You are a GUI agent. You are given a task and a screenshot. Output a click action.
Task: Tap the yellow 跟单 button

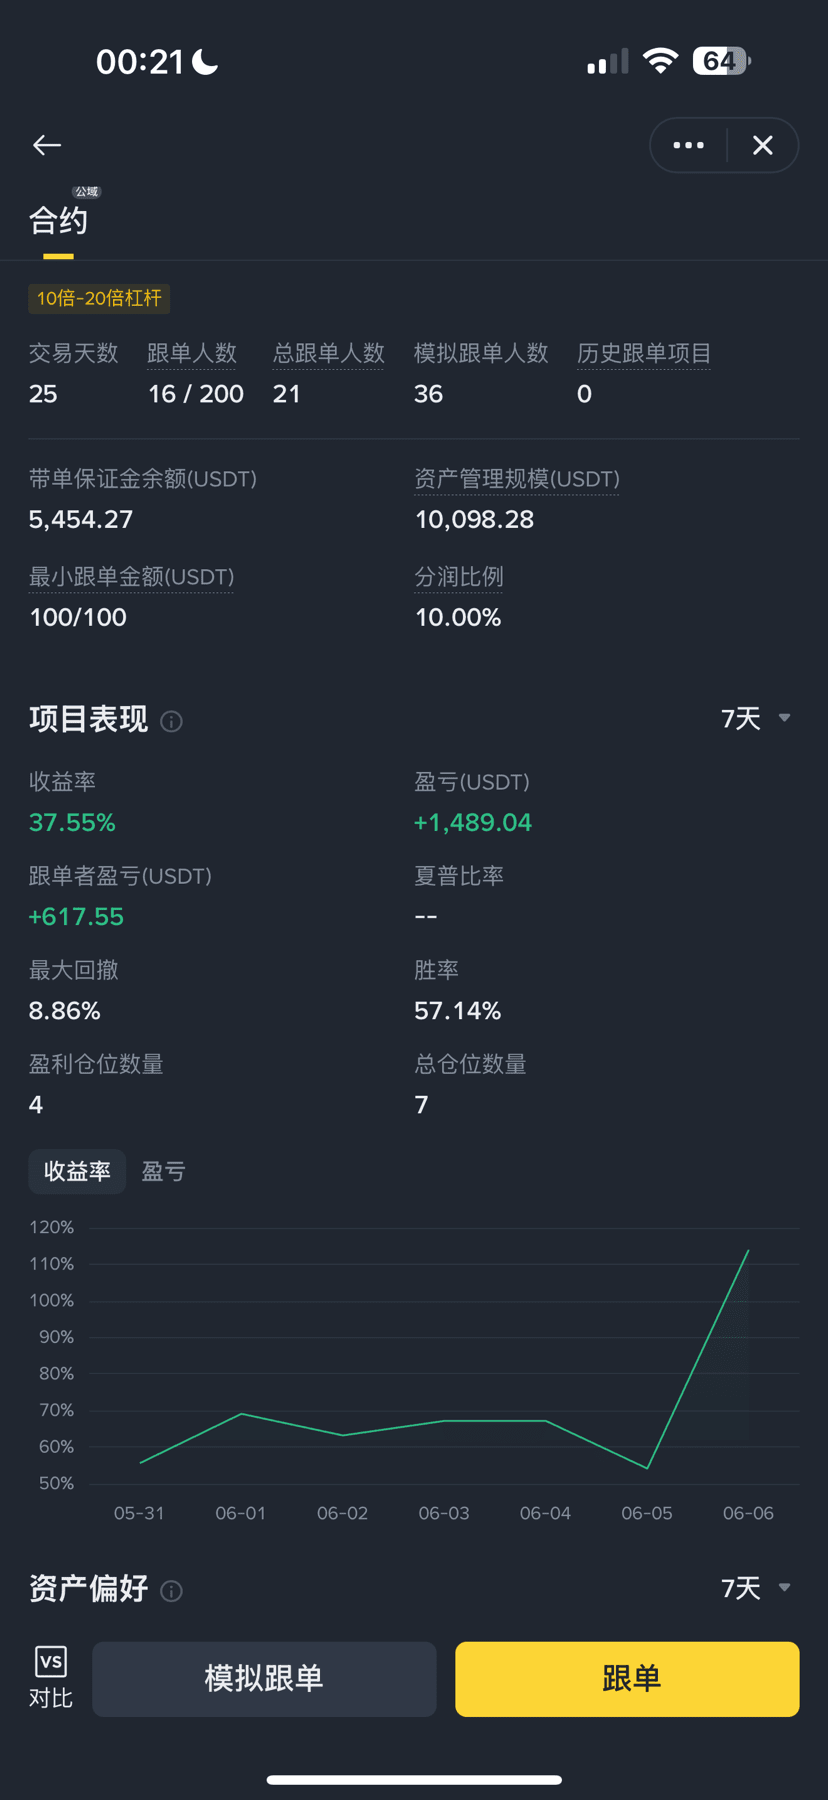tap(627, 1679)
